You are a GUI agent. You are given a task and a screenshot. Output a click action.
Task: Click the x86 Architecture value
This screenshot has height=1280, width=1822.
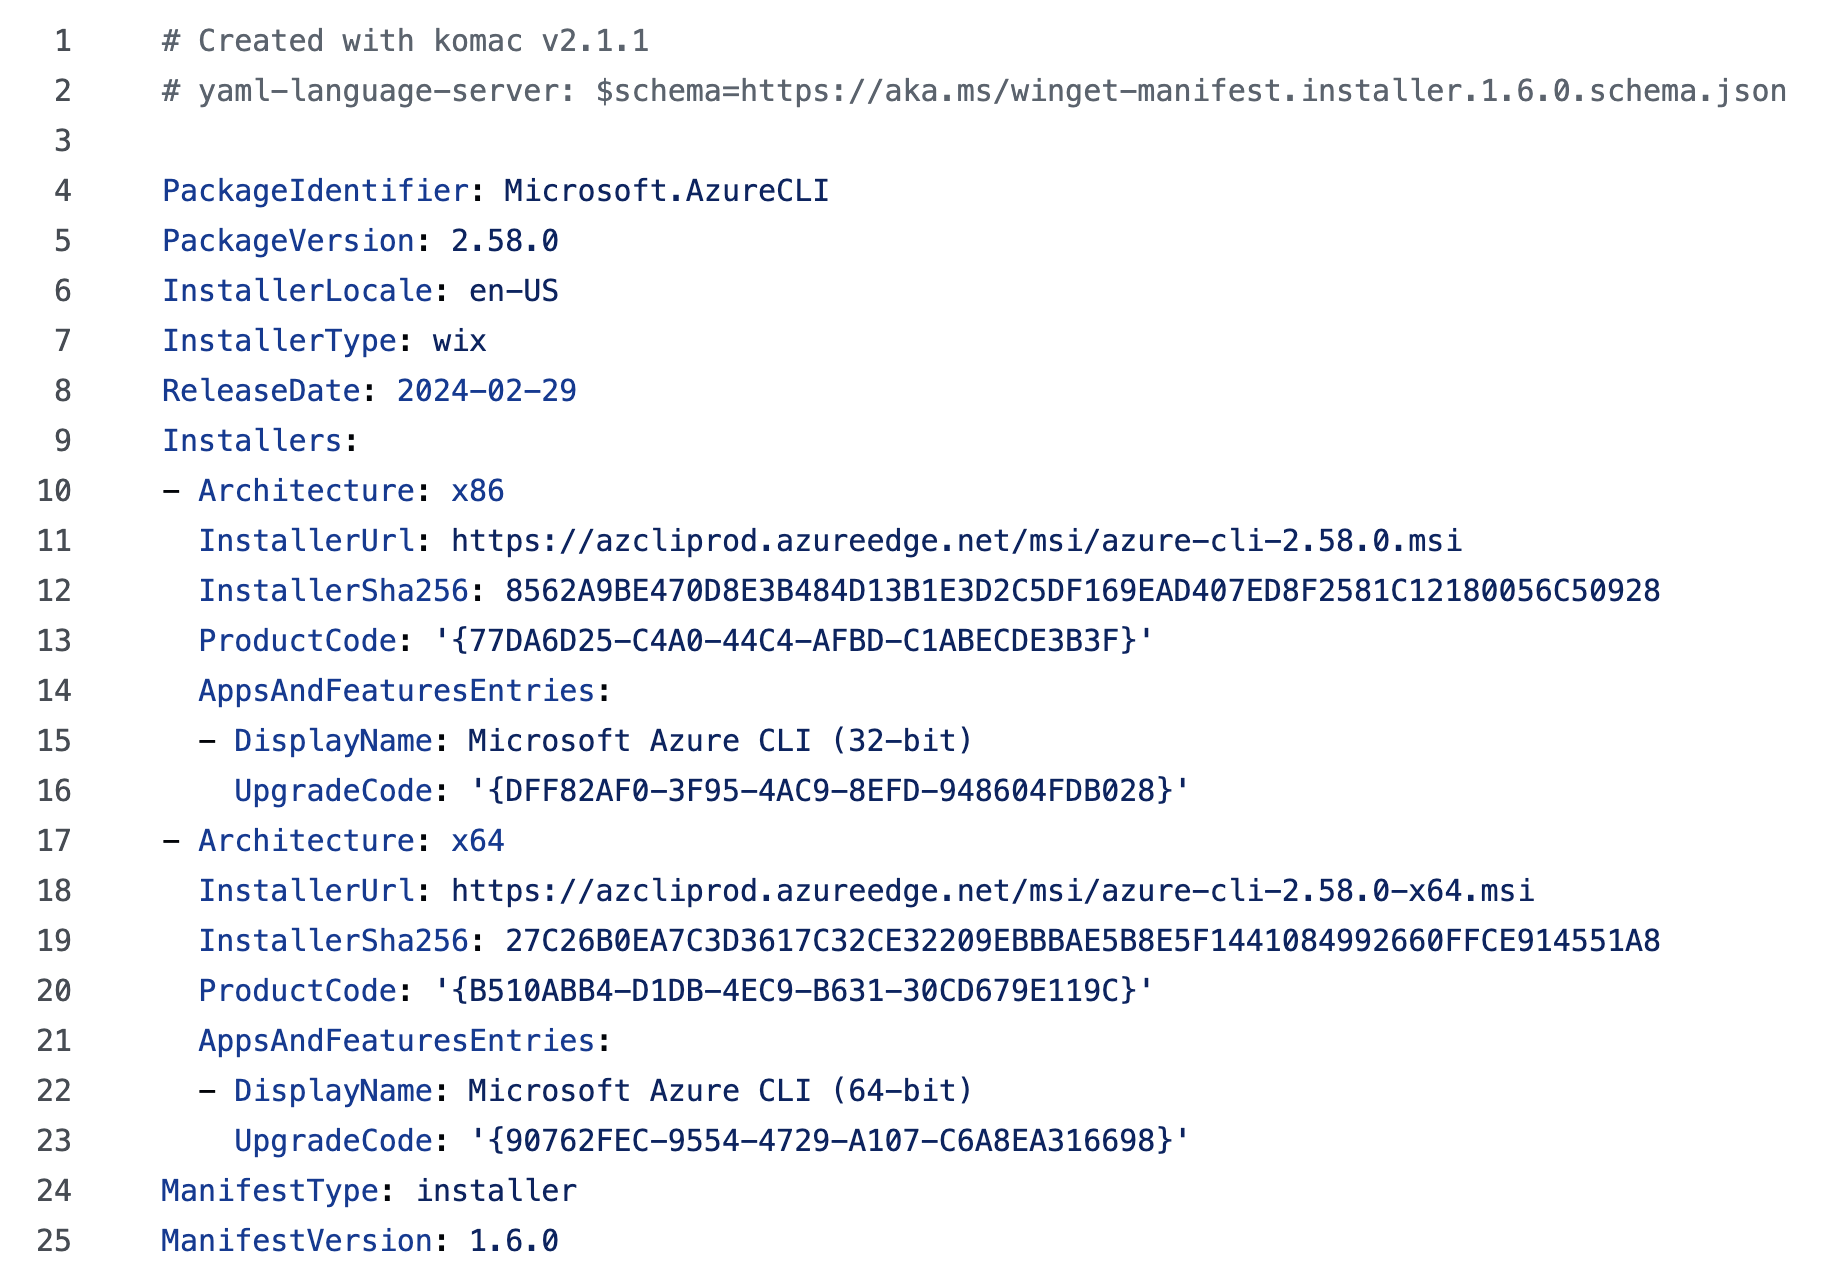pyautogui.click(x=477, y=491)
